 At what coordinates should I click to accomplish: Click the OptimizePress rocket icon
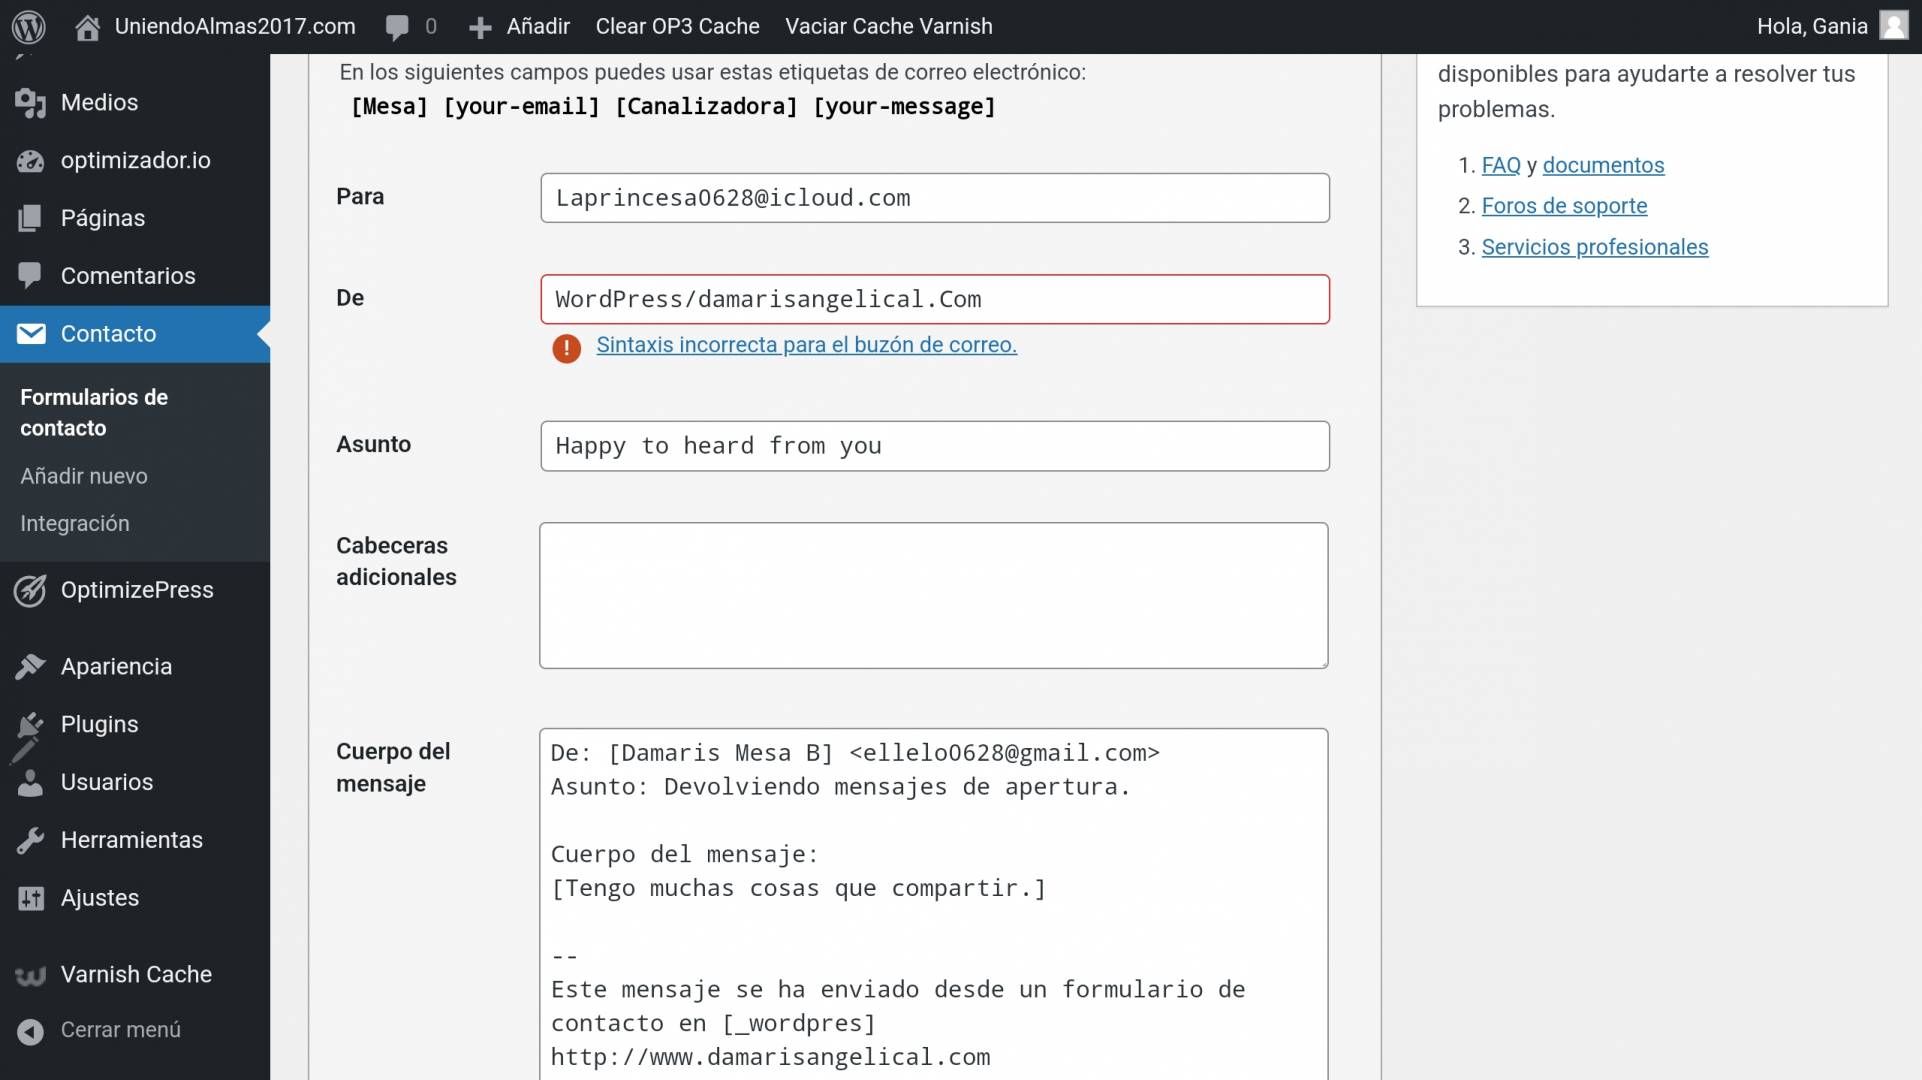pyautogui.click(x=31, y=590)
